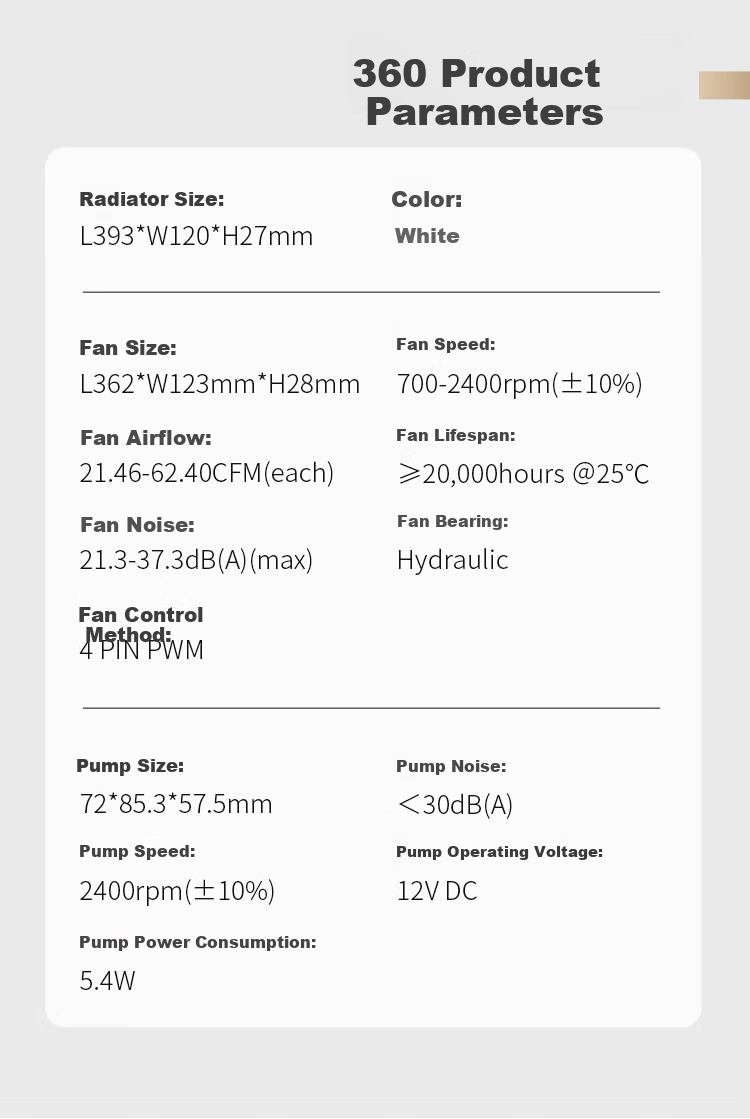750x1119 pixels.
Task: Select the Color label
Action: 427,199
